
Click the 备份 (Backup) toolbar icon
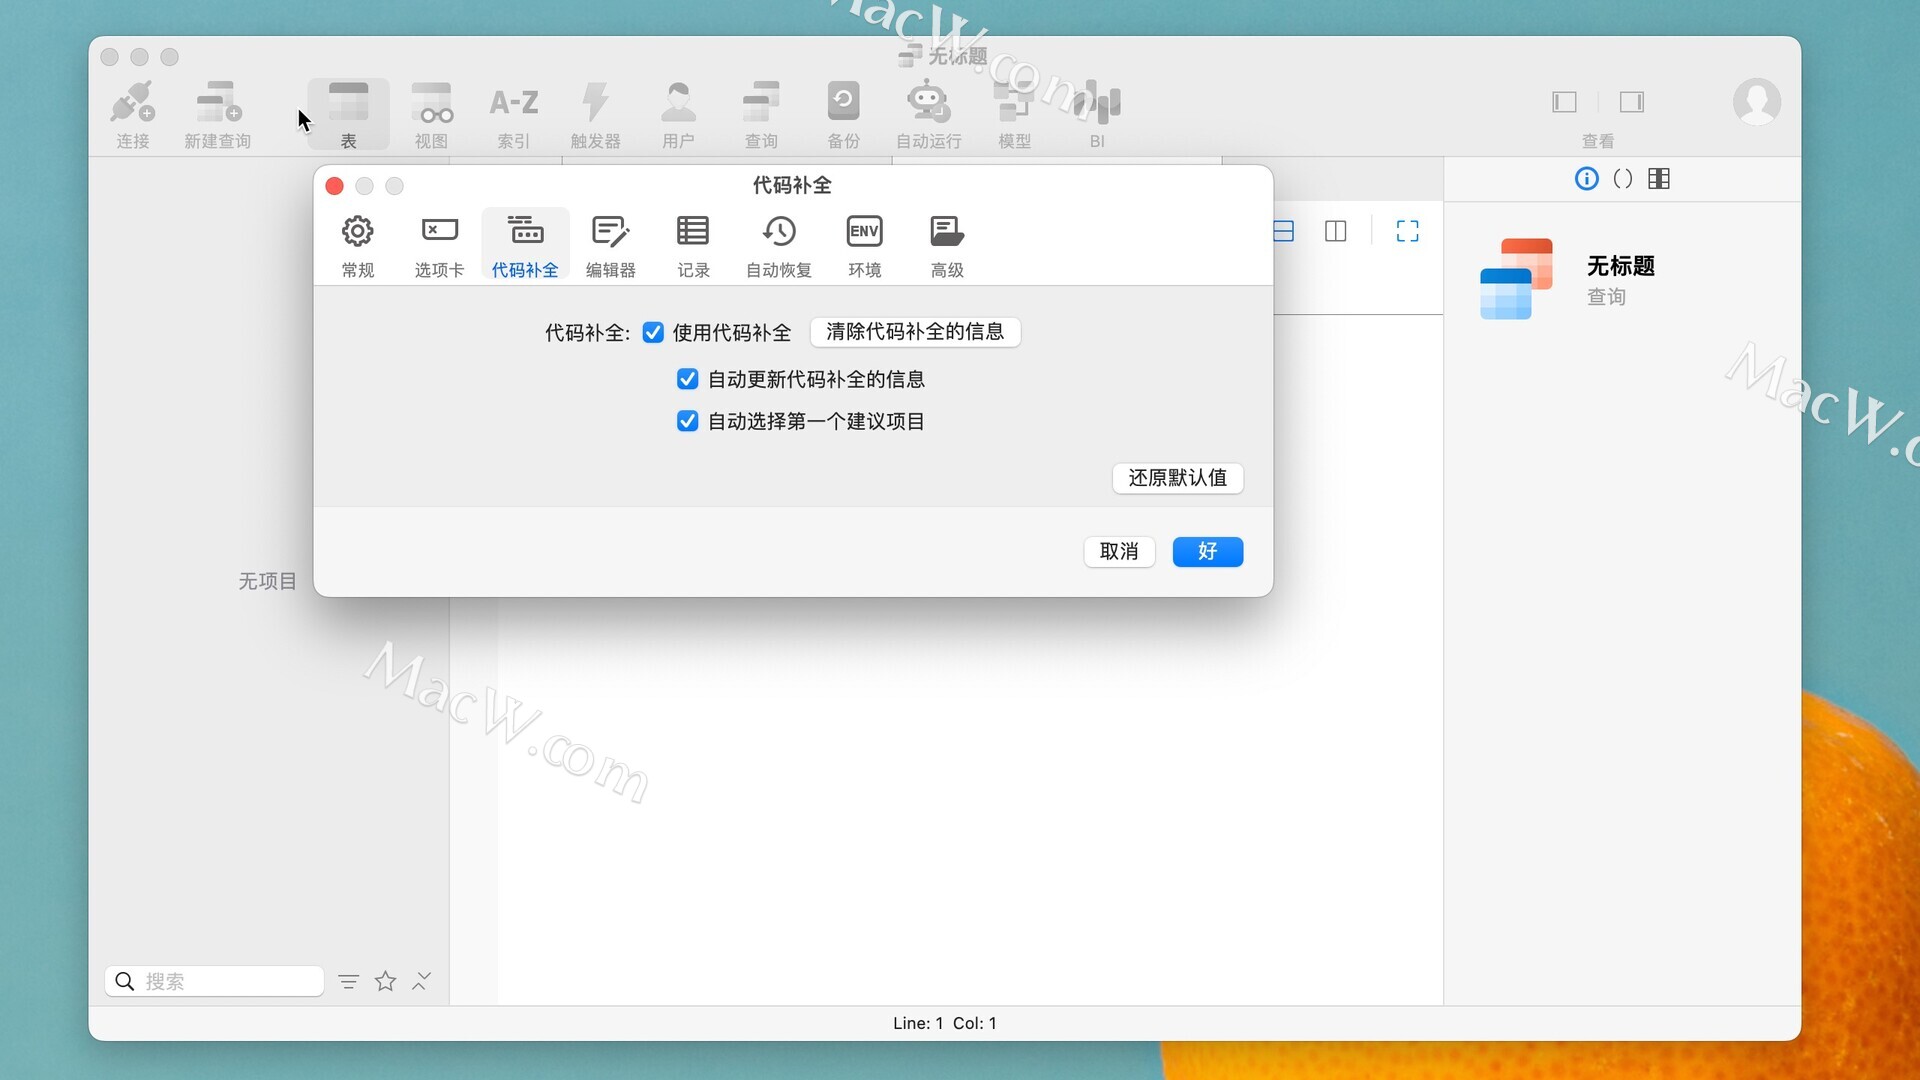pyautogui.click(x=843, y=114)
